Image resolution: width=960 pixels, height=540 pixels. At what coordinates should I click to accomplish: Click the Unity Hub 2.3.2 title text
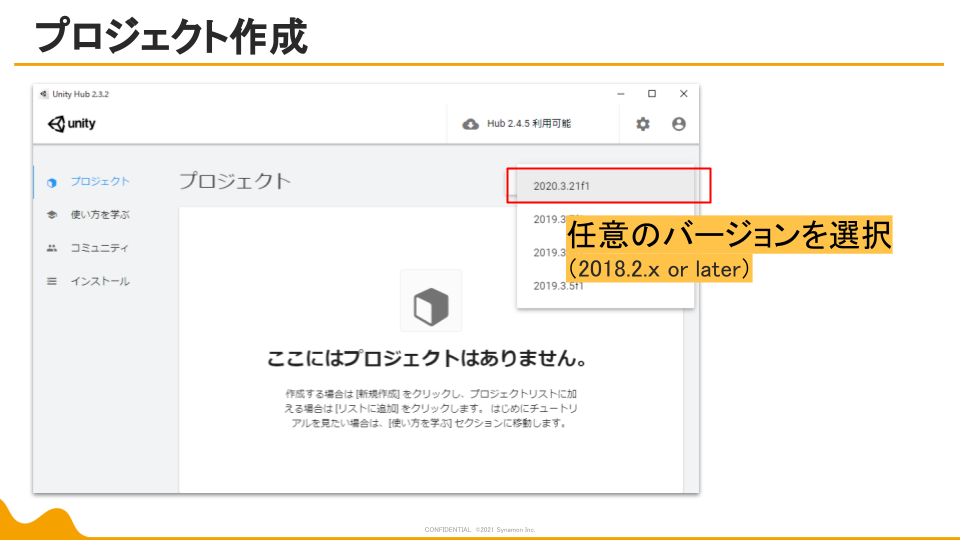tap(80, 94)
